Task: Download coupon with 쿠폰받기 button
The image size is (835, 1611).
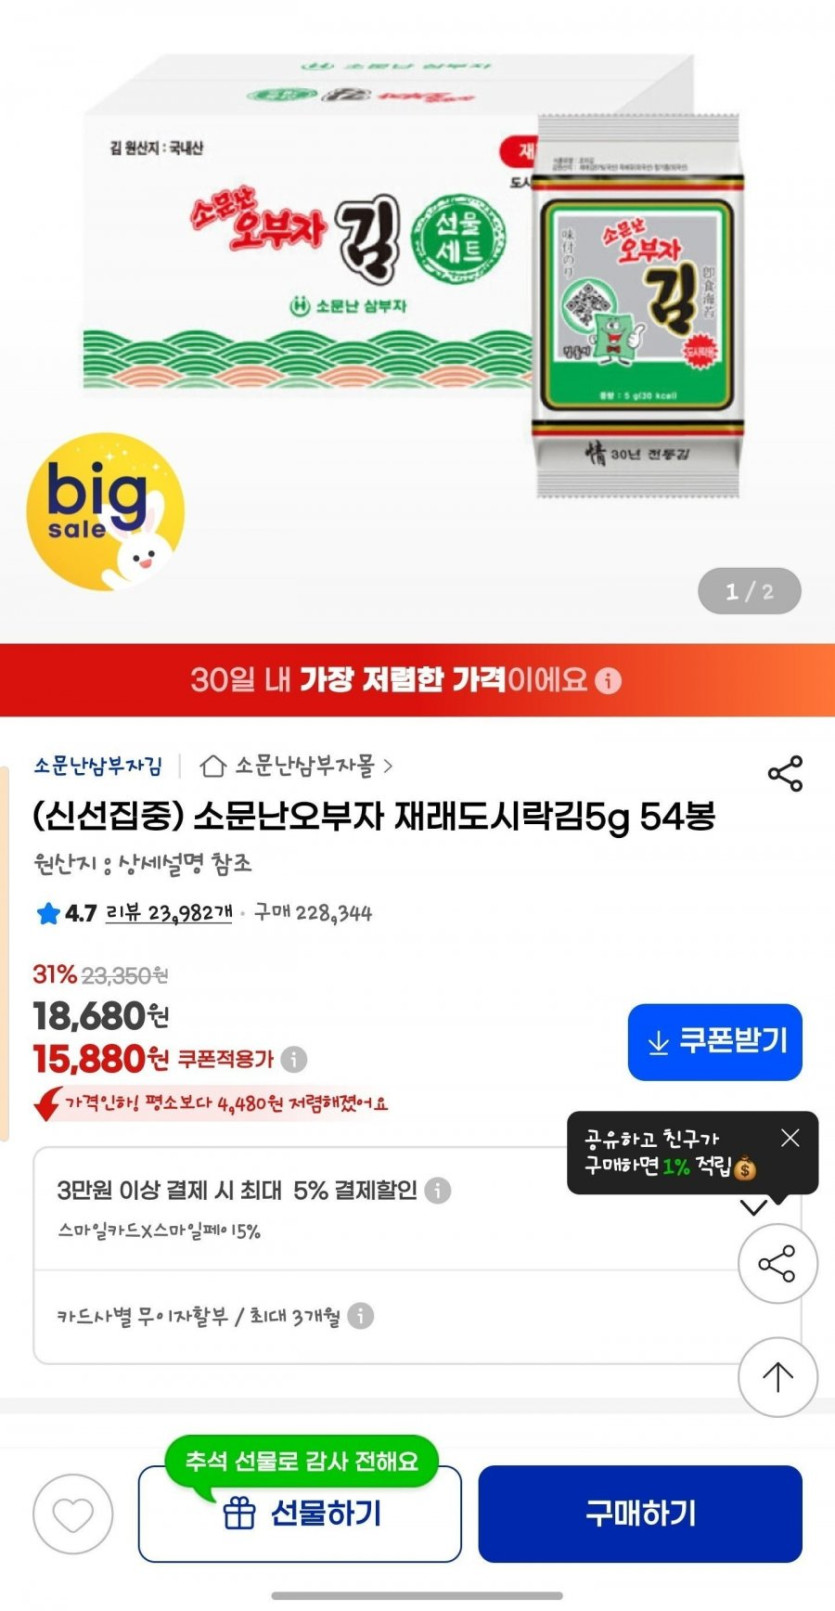Action: click(x=715, y=1042)
